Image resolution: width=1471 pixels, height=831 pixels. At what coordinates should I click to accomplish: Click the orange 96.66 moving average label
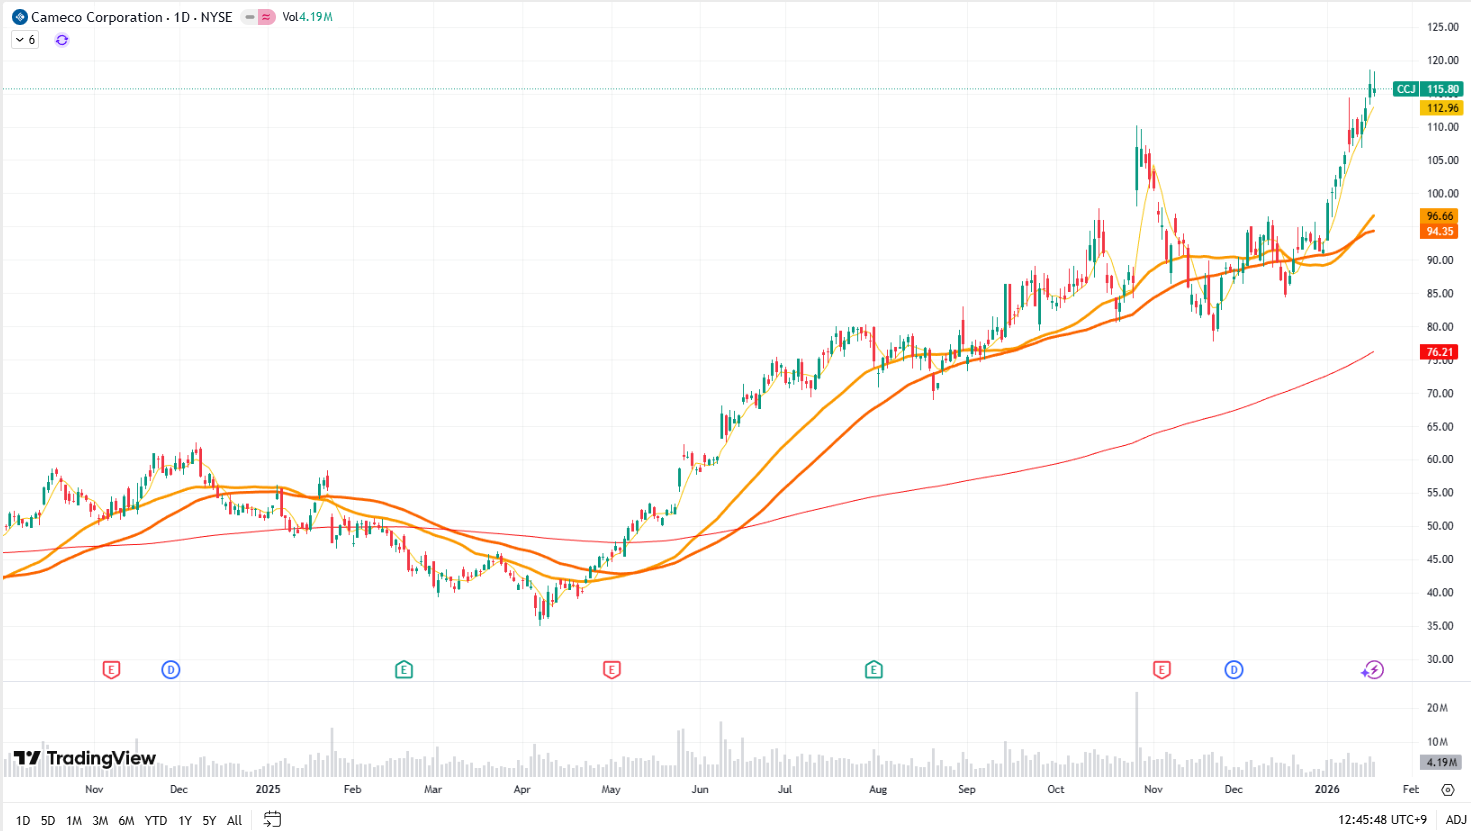click(1440, 216)
